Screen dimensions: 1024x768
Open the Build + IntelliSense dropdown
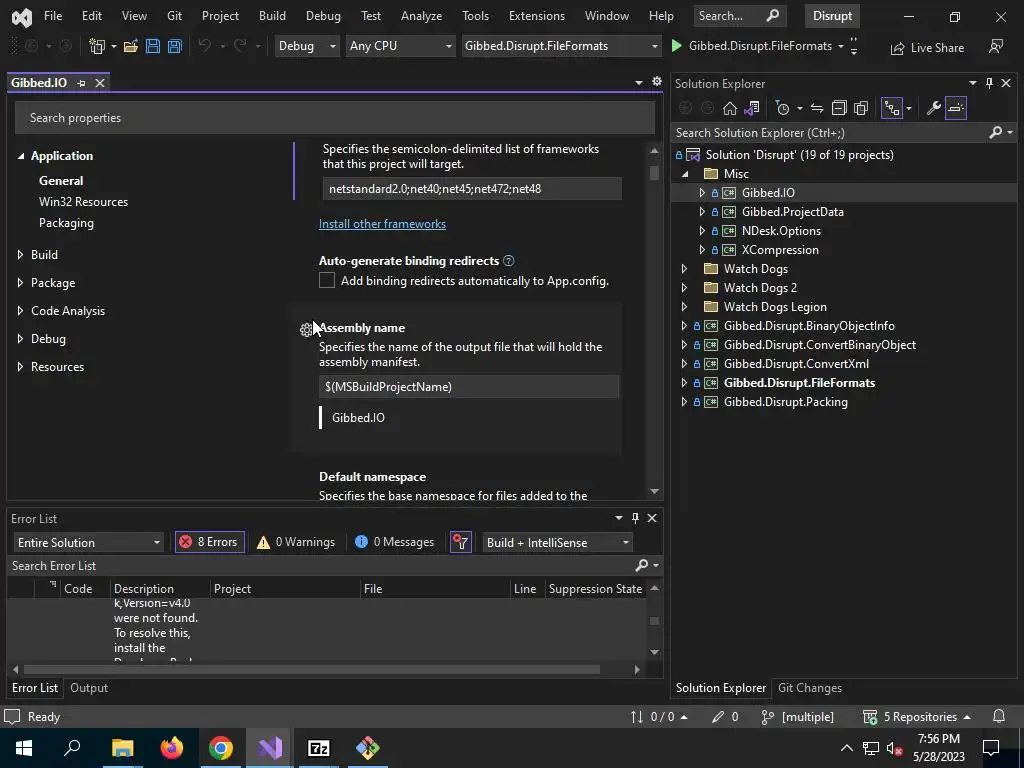click(x=558, y=543)
